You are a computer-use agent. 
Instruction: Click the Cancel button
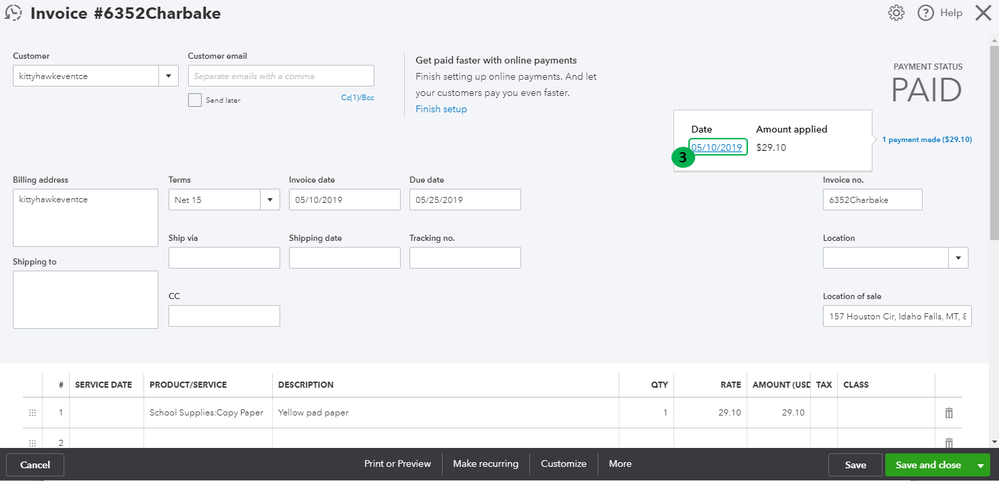click(35, 465)
